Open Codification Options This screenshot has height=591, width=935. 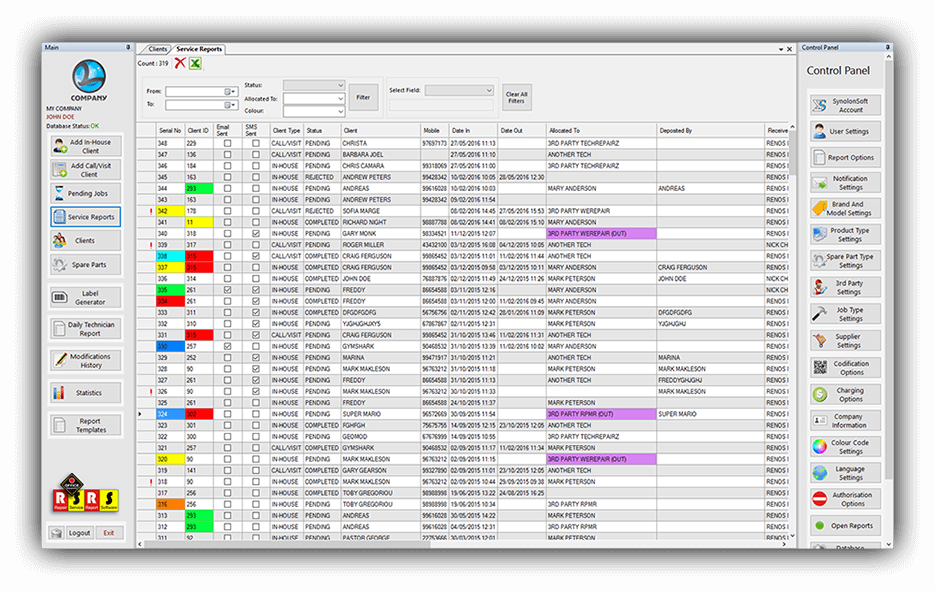coord(845,367)
